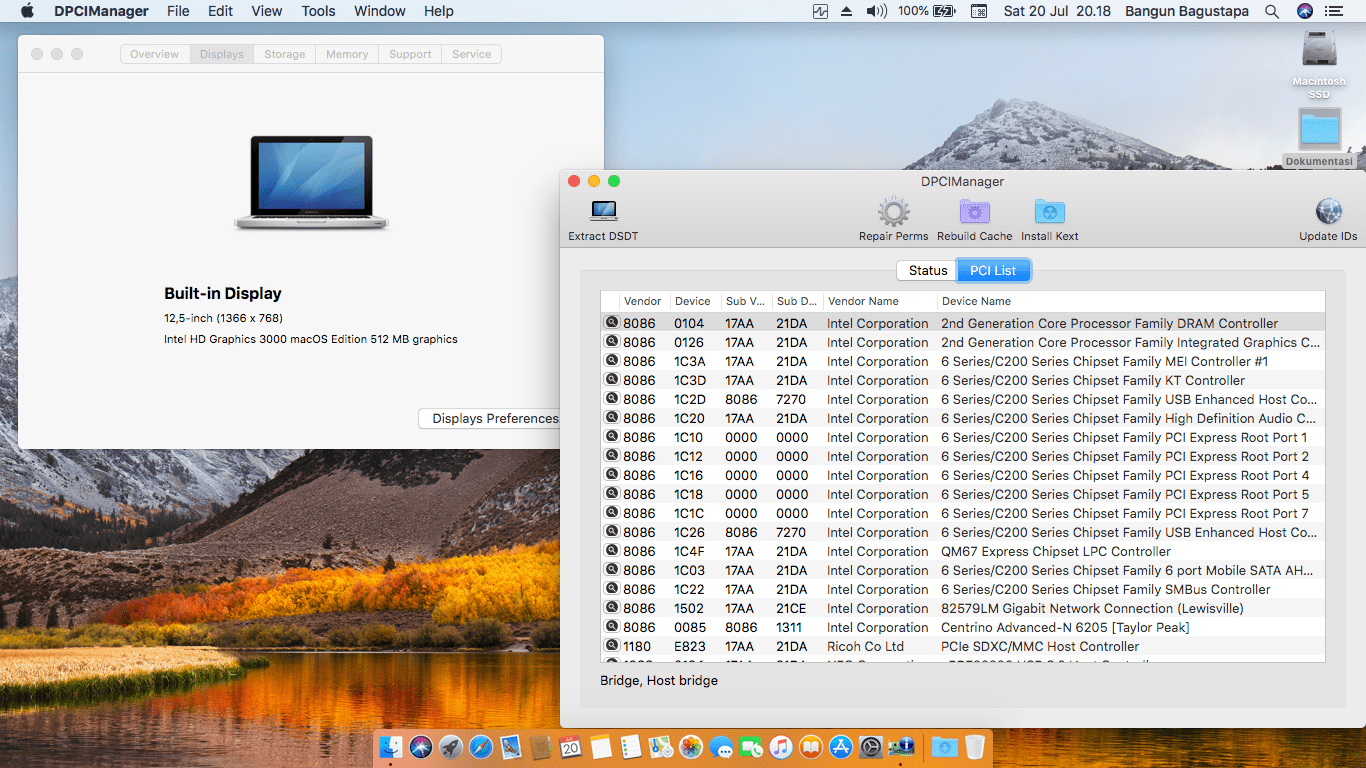Screen dimensions: 1366x768
Task: Select the Dokumentasi folder on desktop
Action: click(1320, 130)
